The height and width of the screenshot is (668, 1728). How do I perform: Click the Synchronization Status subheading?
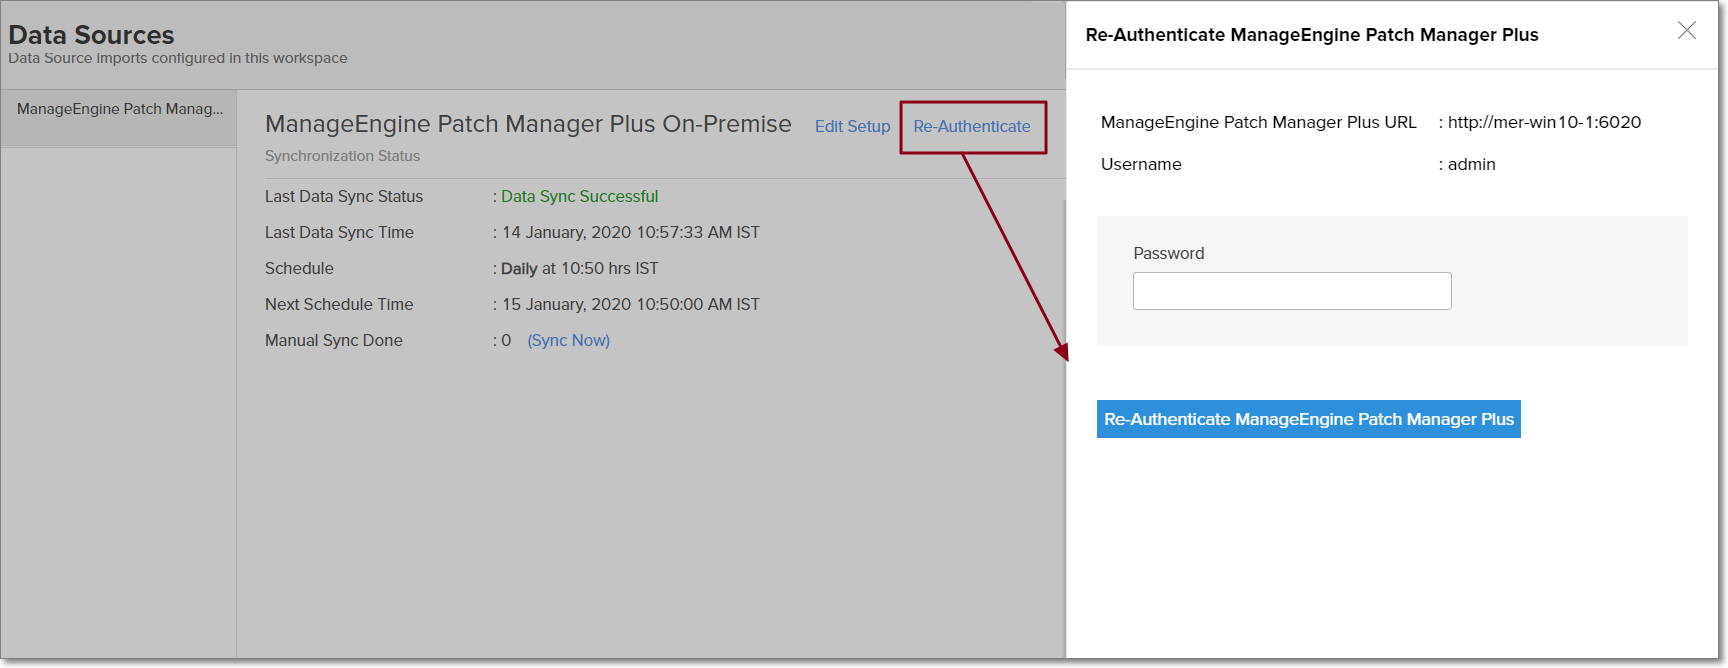(342, 156)
